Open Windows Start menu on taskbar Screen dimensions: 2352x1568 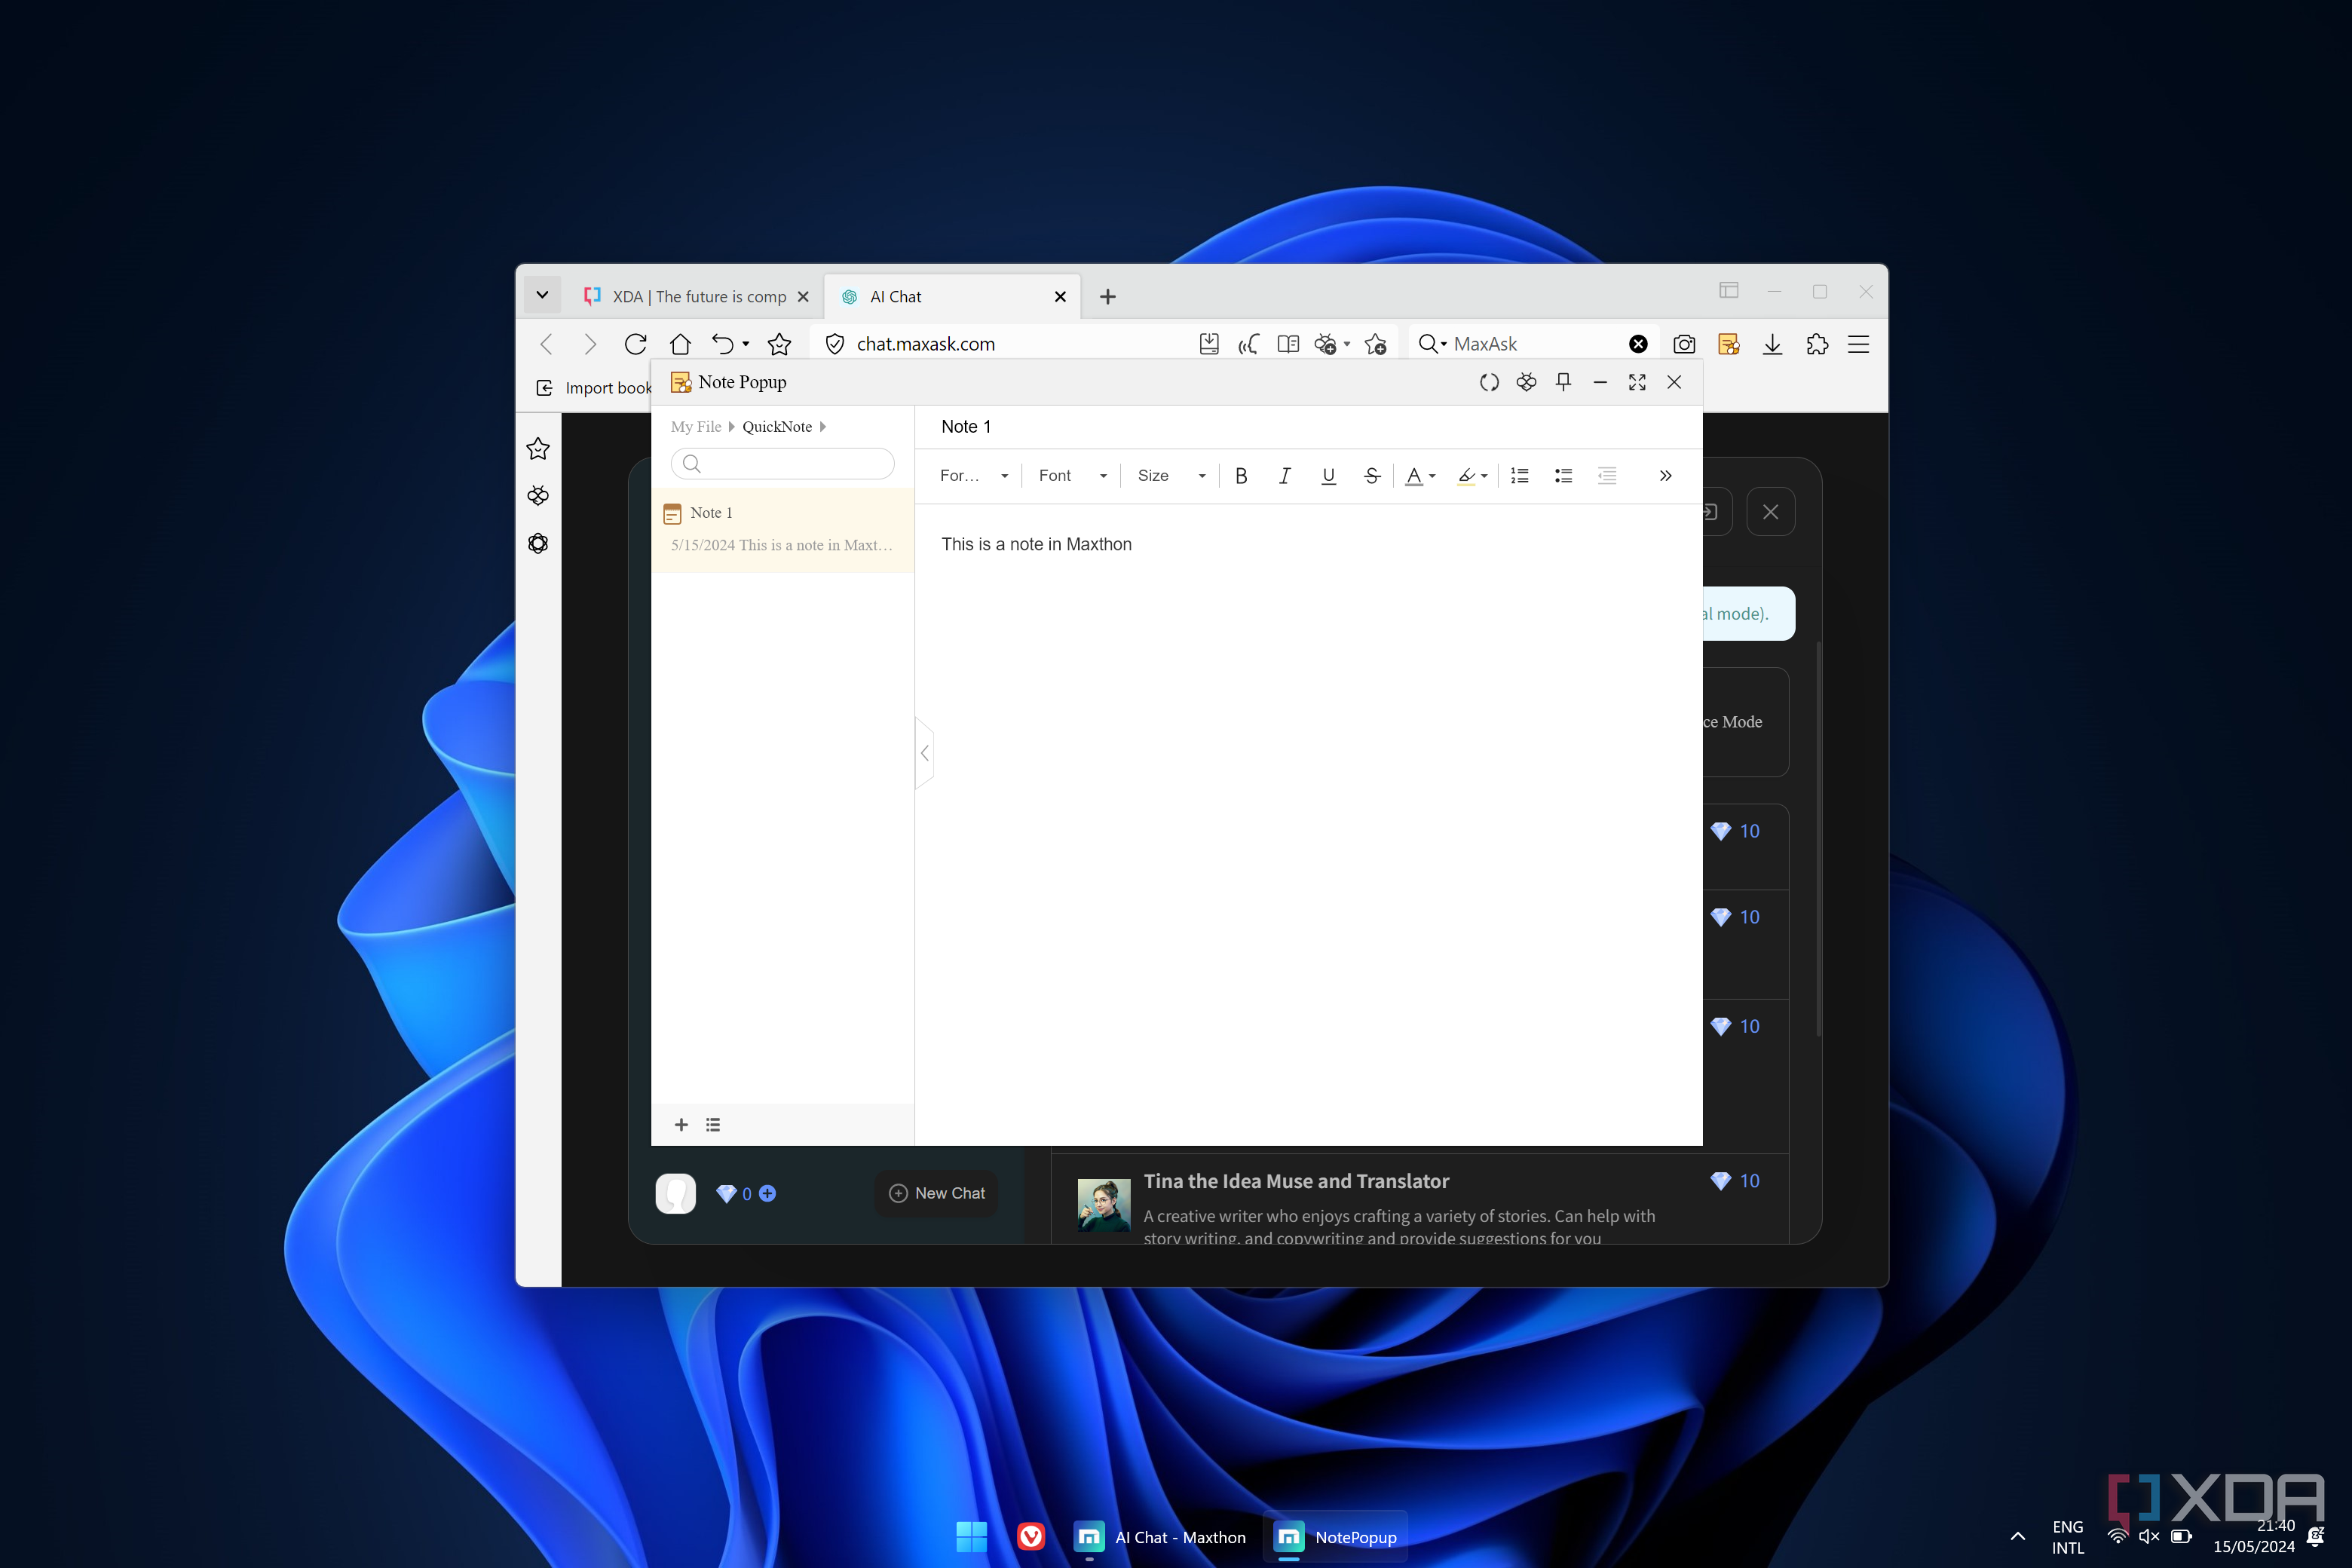(x=971, y=1537)
